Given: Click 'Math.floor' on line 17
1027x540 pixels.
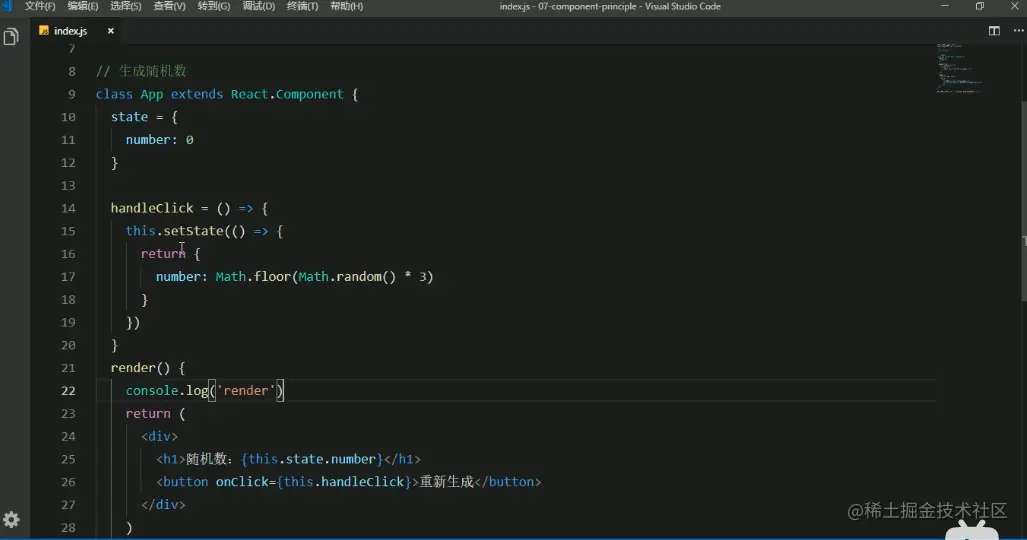Looking at the screenshot, I should click(x=253, y=277).
